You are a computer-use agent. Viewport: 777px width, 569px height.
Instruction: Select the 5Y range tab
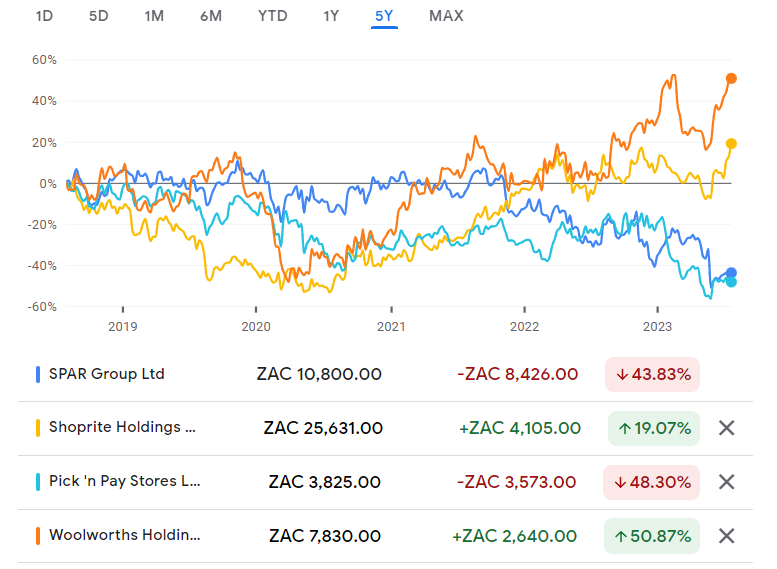(x=384, y=16)
